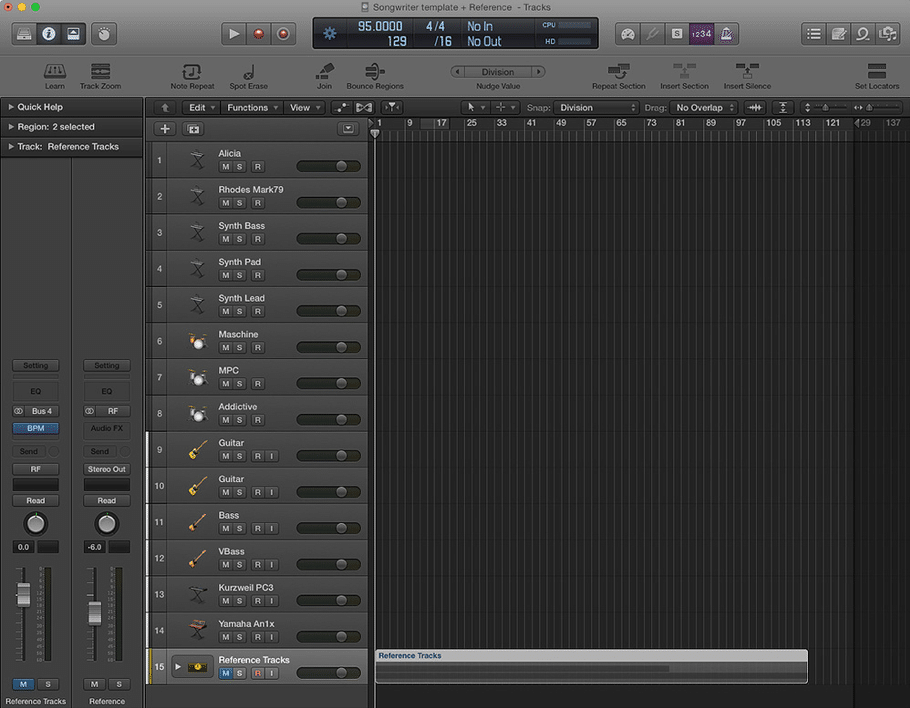Open the Edit menu in Tracks area
The image size is (910, 708).
[201, 107]
